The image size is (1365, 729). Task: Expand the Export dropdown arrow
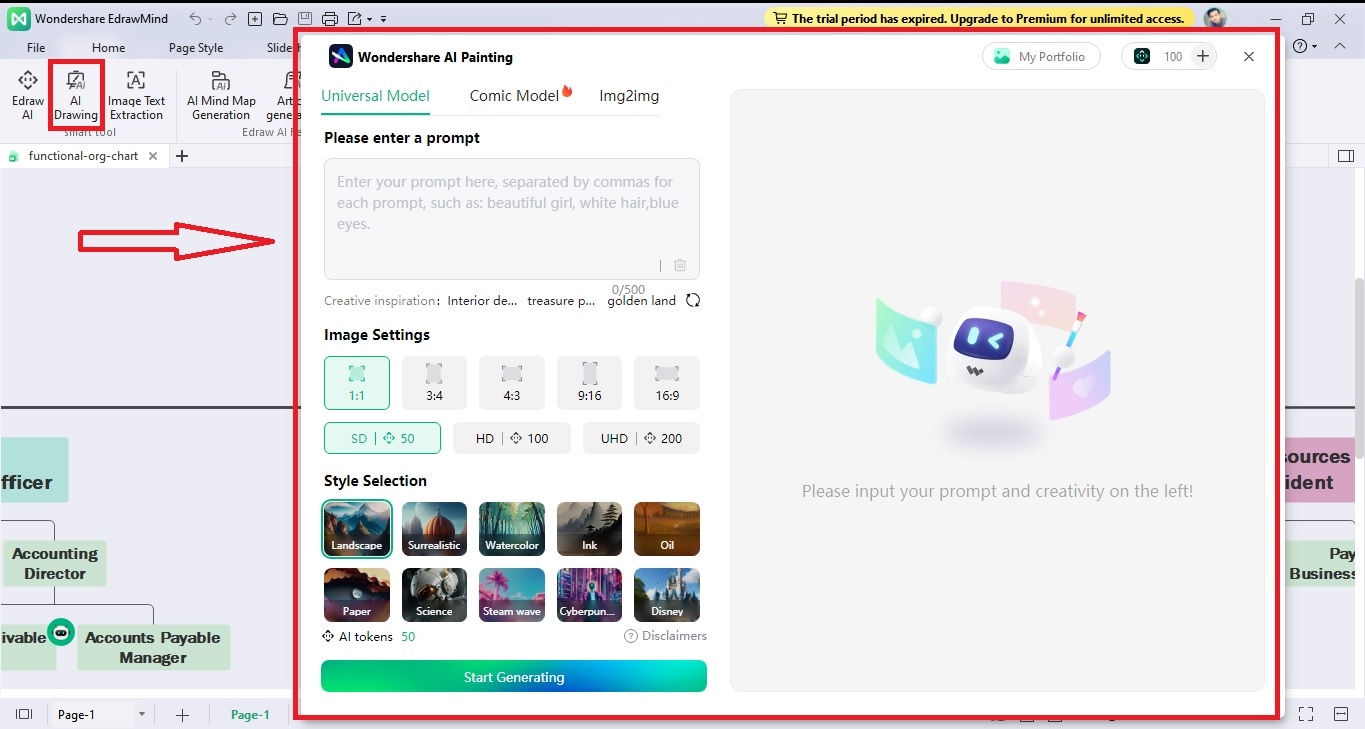point(370,19)
